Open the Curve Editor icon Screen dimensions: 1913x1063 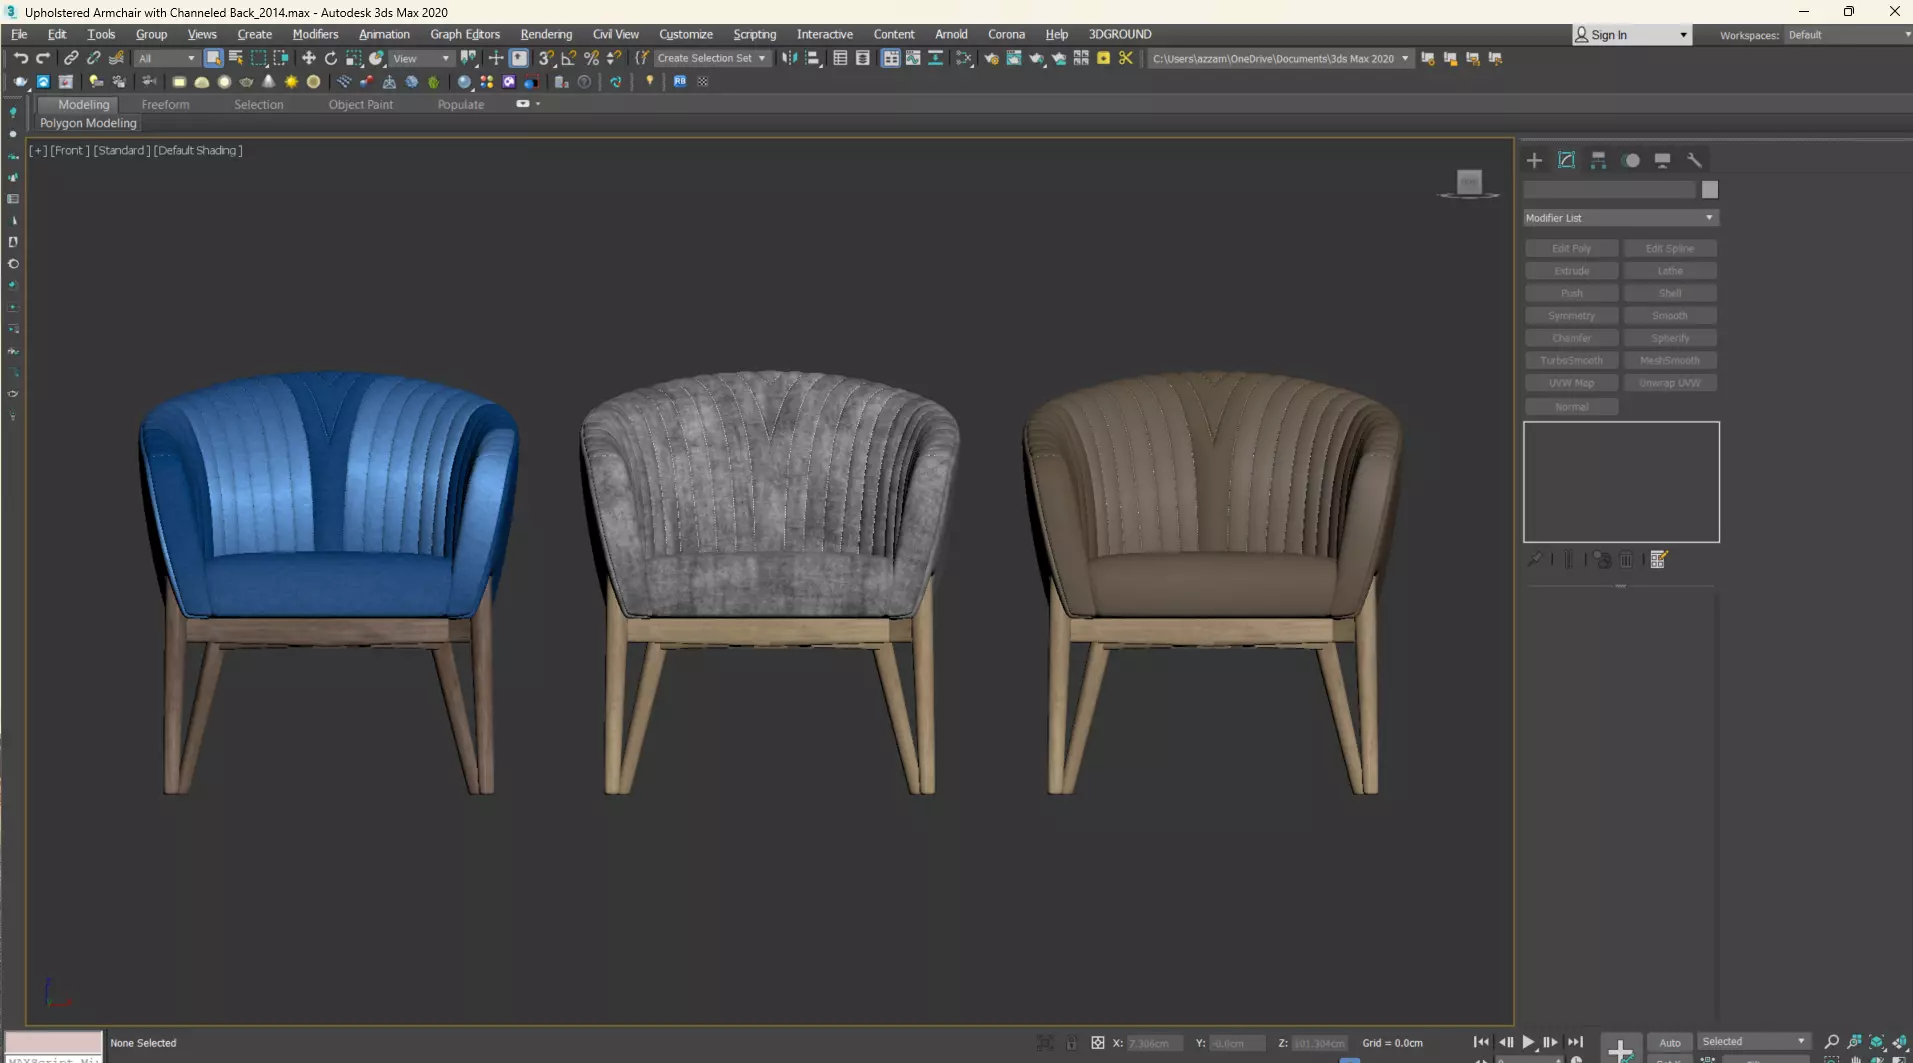[x=913, y=58]
